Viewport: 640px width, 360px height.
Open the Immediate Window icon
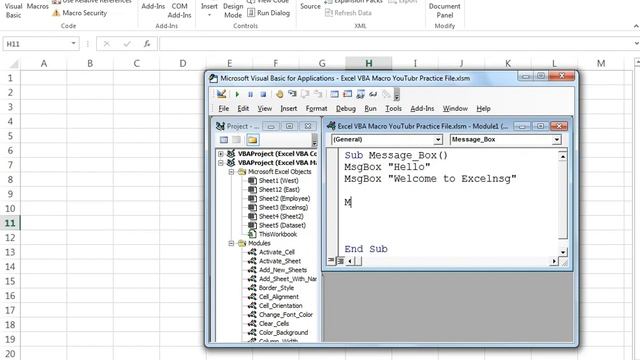coord(347,94)
